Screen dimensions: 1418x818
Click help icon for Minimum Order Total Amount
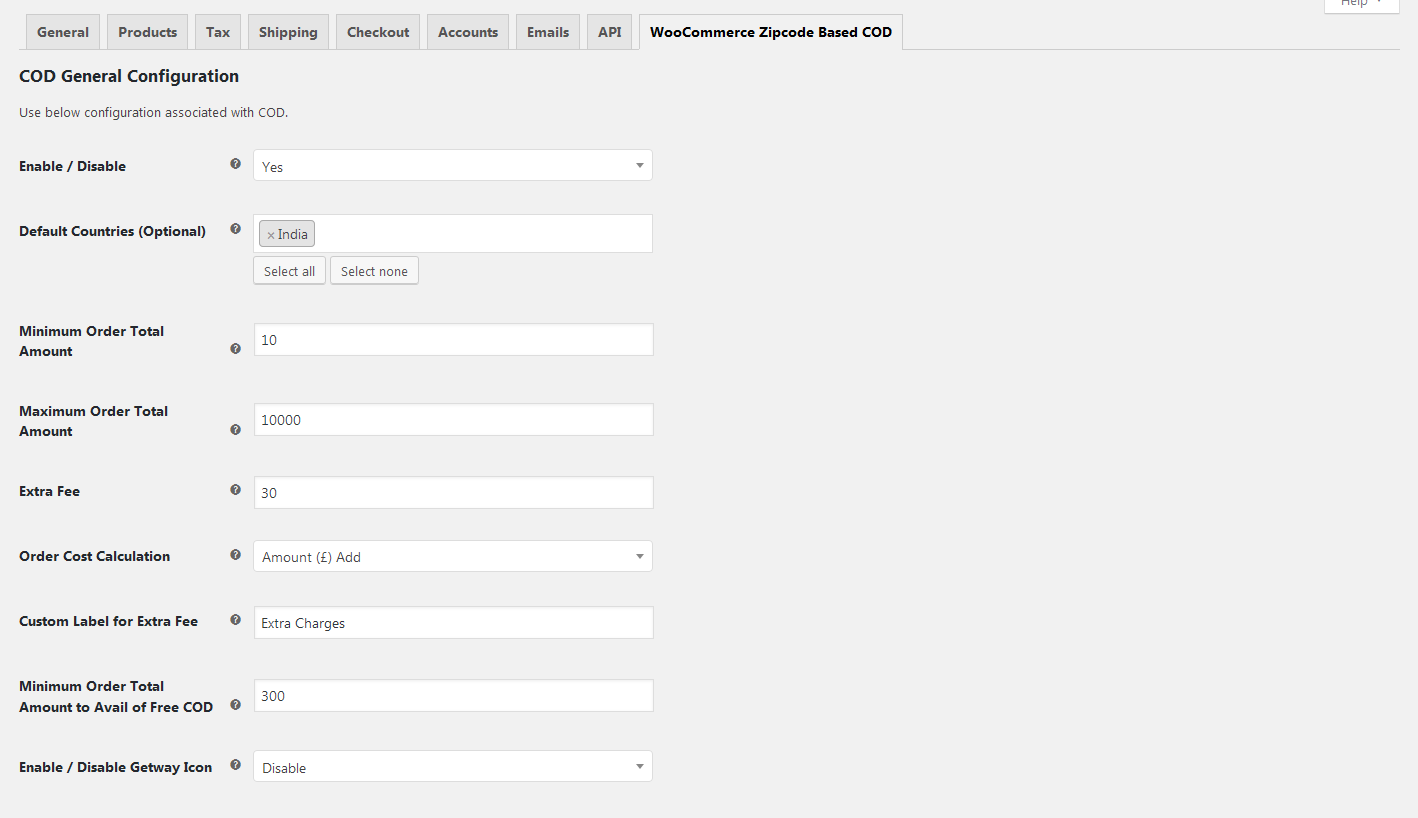(x=236, y=349)
